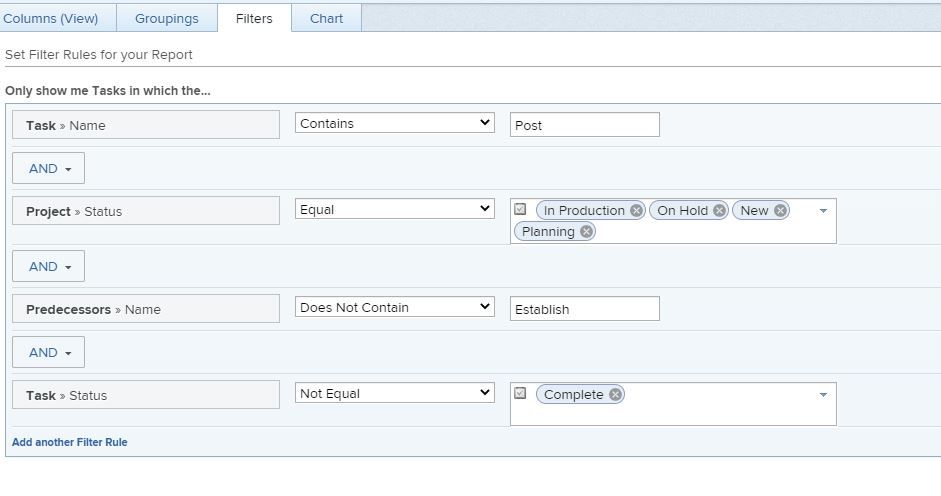Expand the Task Status values list arrow
941x496 pixels.
pyautogui.click(x=823, y=395)
